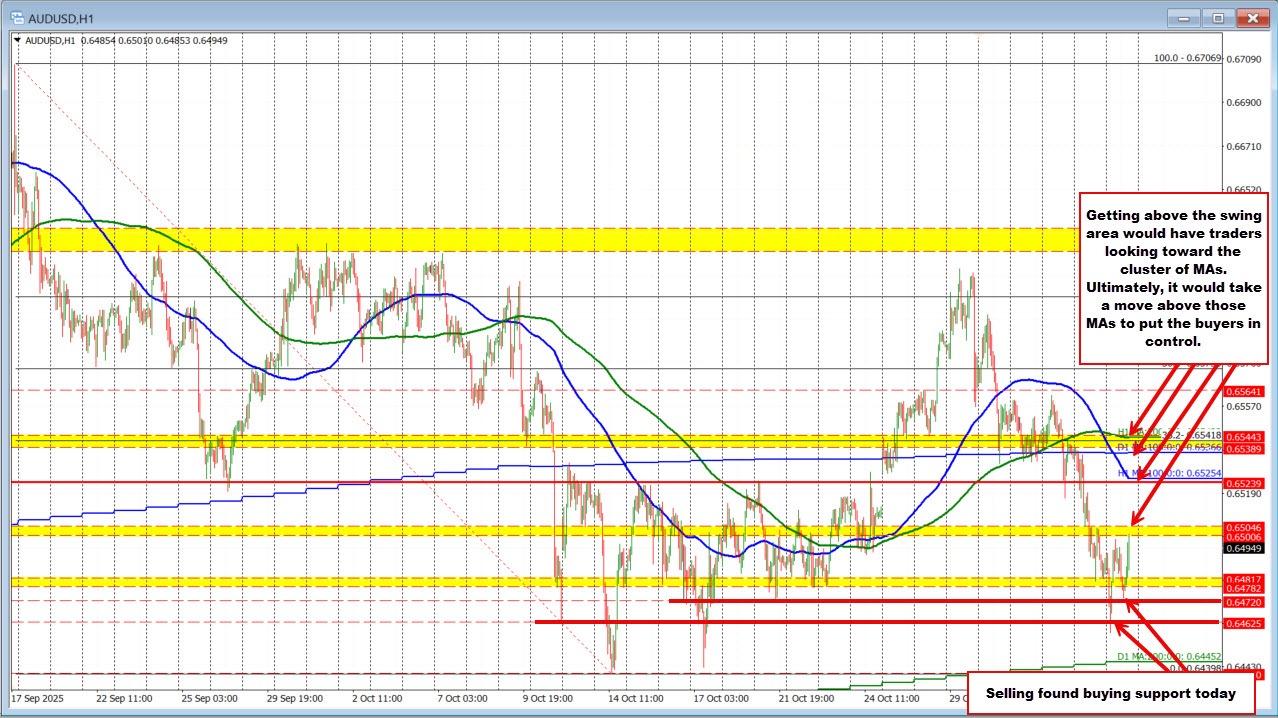Click the '17 Sep 2025' label on time axis
The height and width of the screenshot is (718, 1278).
coord(41,699)
